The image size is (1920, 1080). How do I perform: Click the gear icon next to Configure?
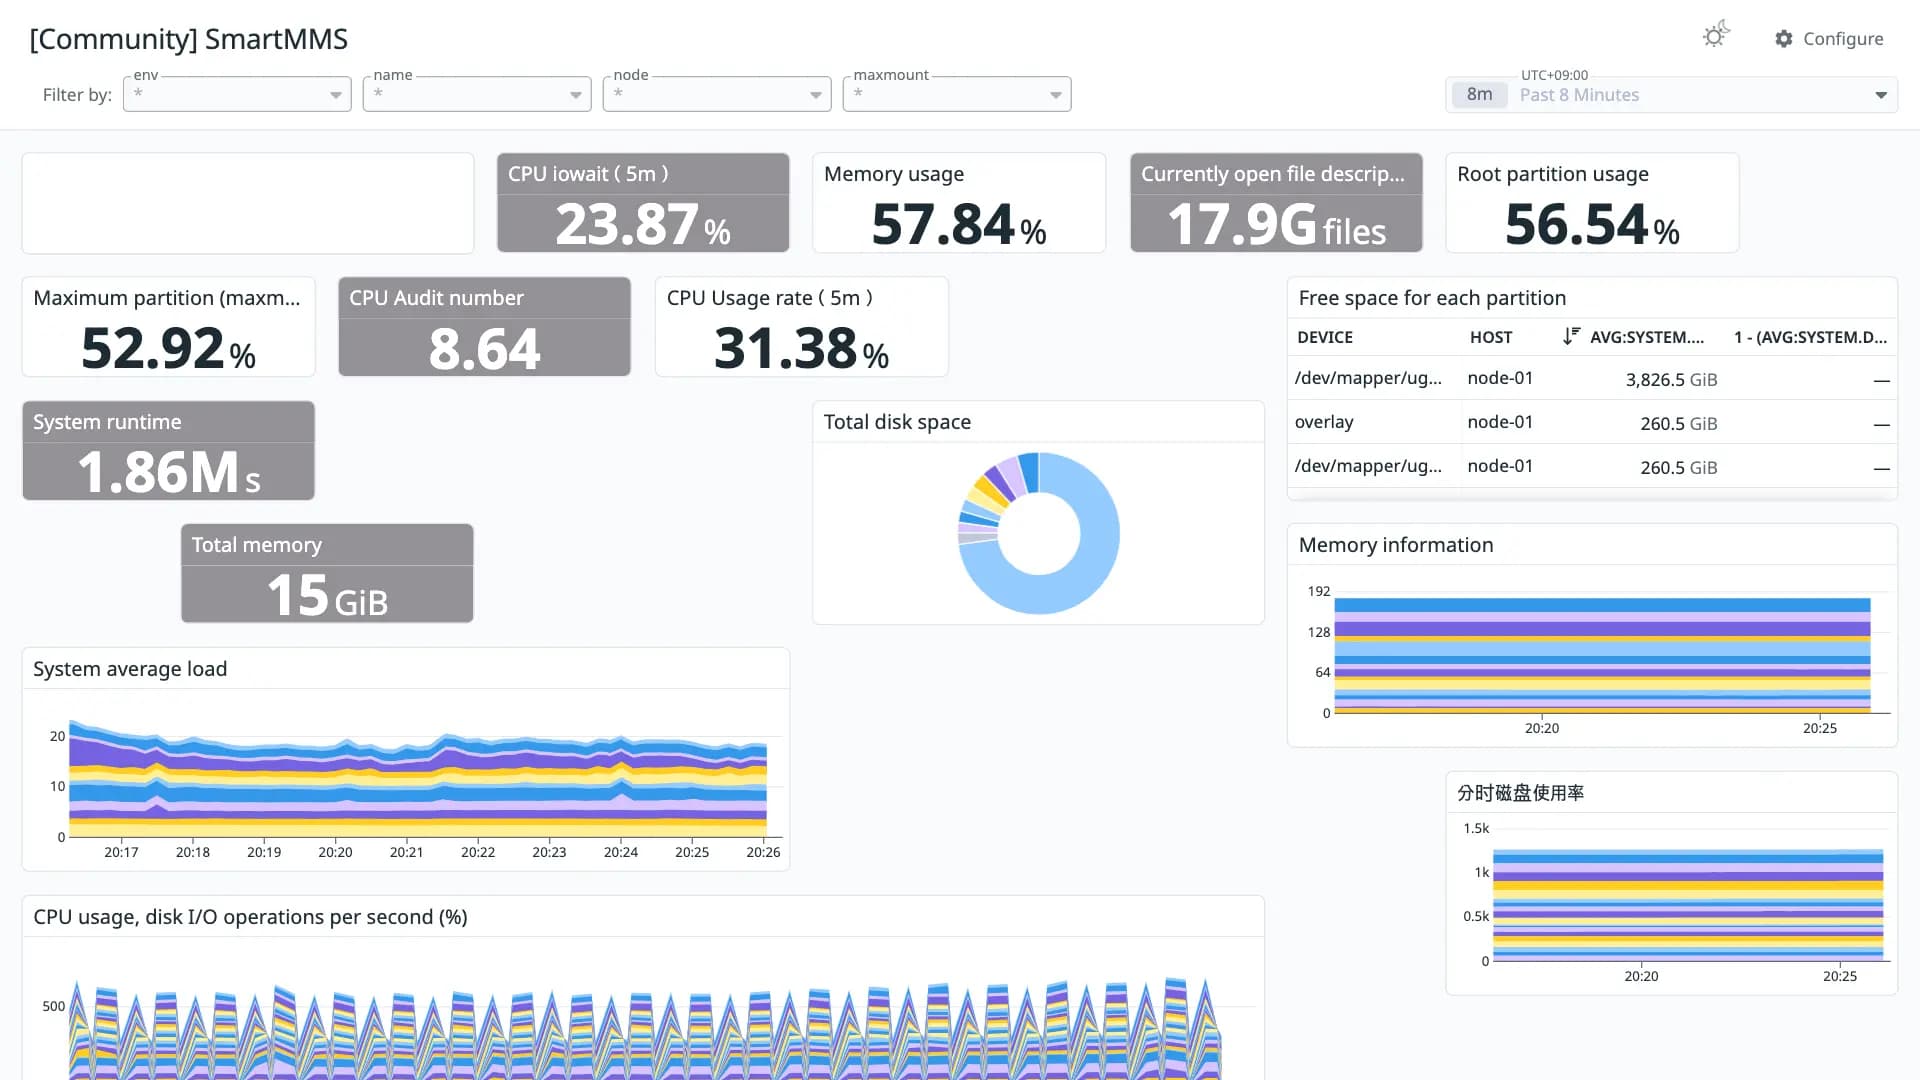[1784, 38]
